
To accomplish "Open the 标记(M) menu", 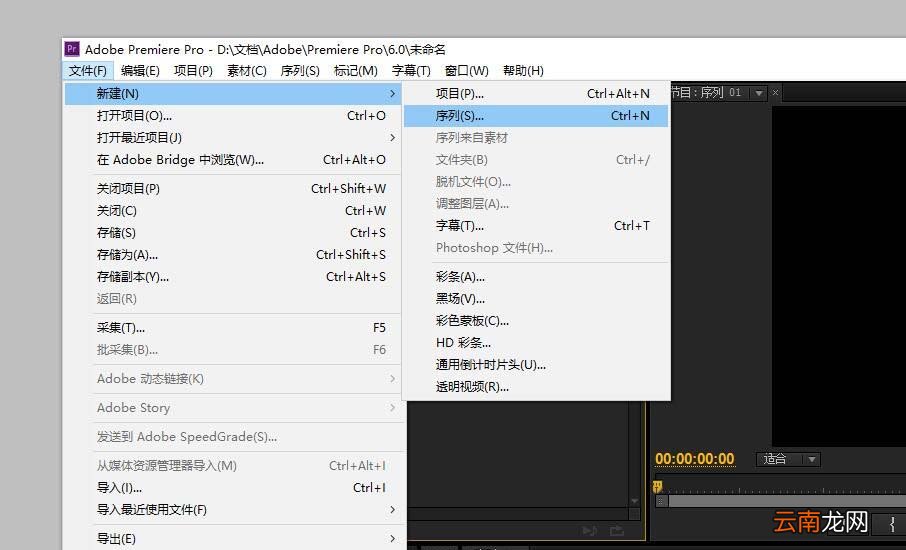I will tap(355, 70).
